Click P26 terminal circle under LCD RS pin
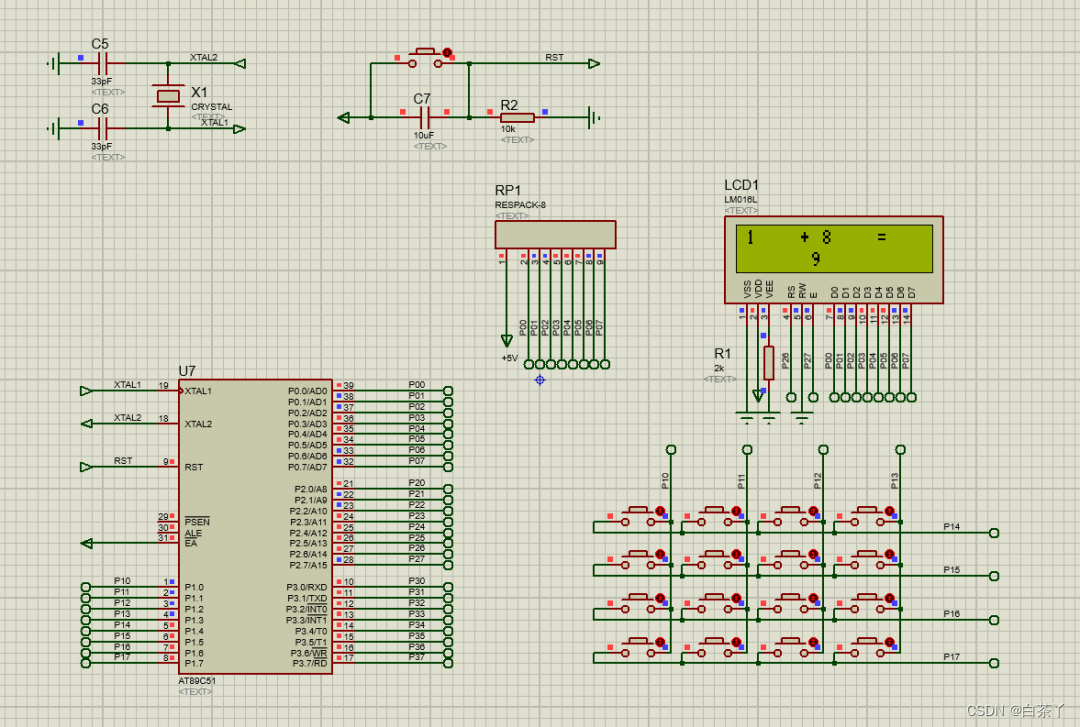 pyautogui.click(x=791, y=397)
